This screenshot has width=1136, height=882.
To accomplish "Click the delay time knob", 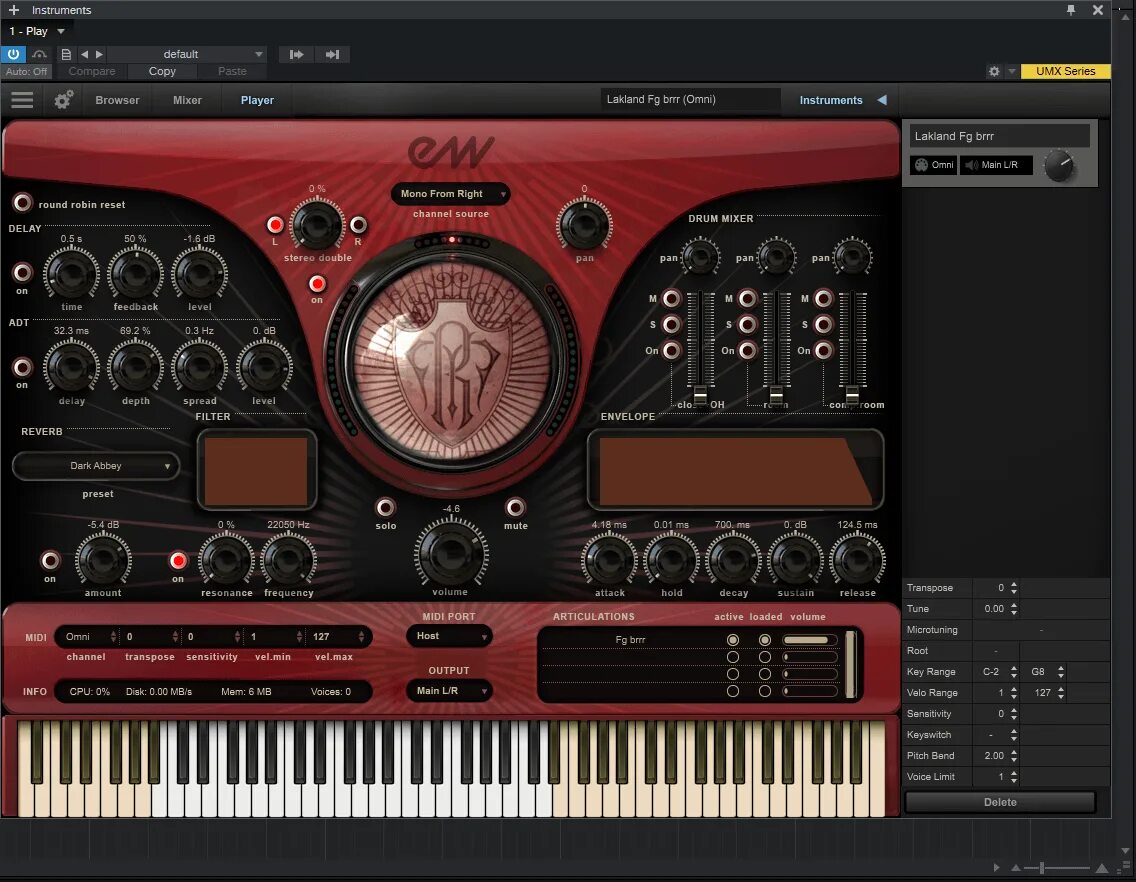I will [x=71, y=274].
